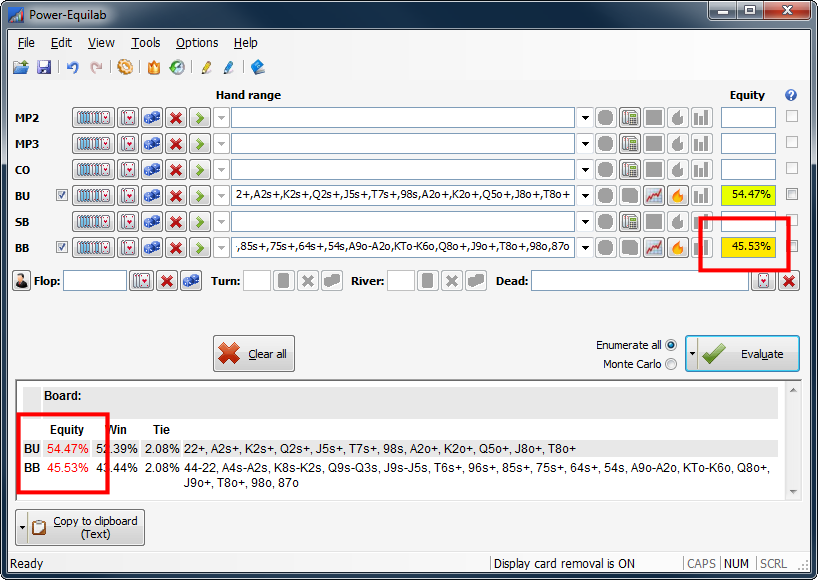Open the Edit menu
This screenshot has width=818, height=580.
tap(61, 43)
